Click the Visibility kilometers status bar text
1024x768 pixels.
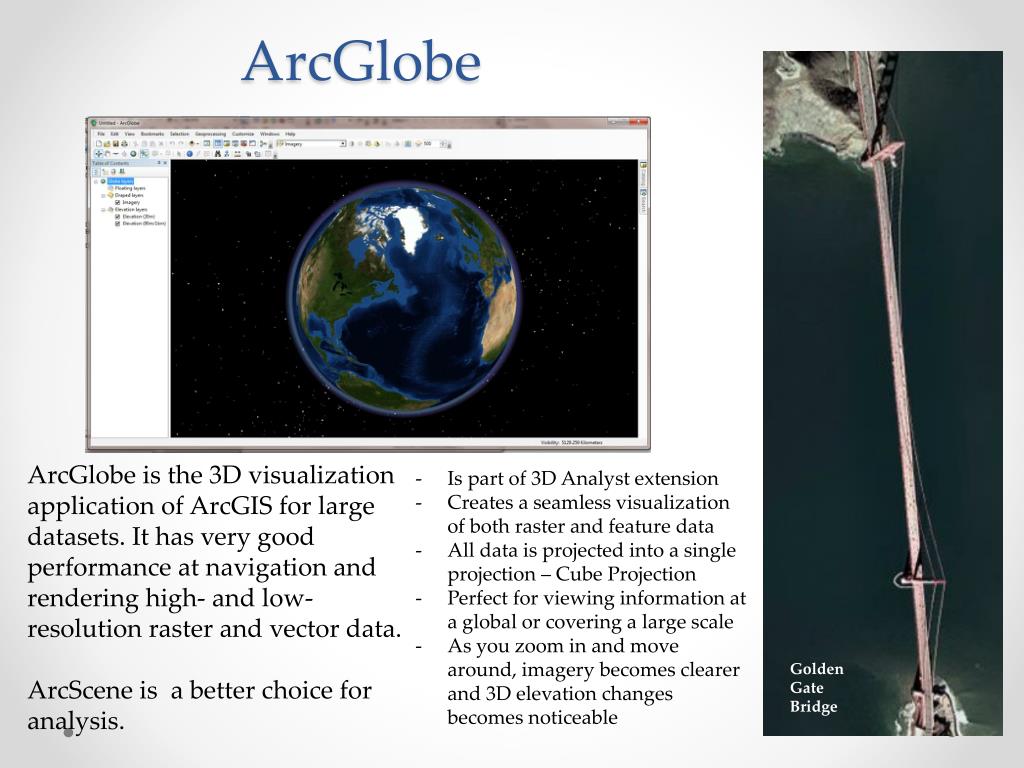[571, 443]
